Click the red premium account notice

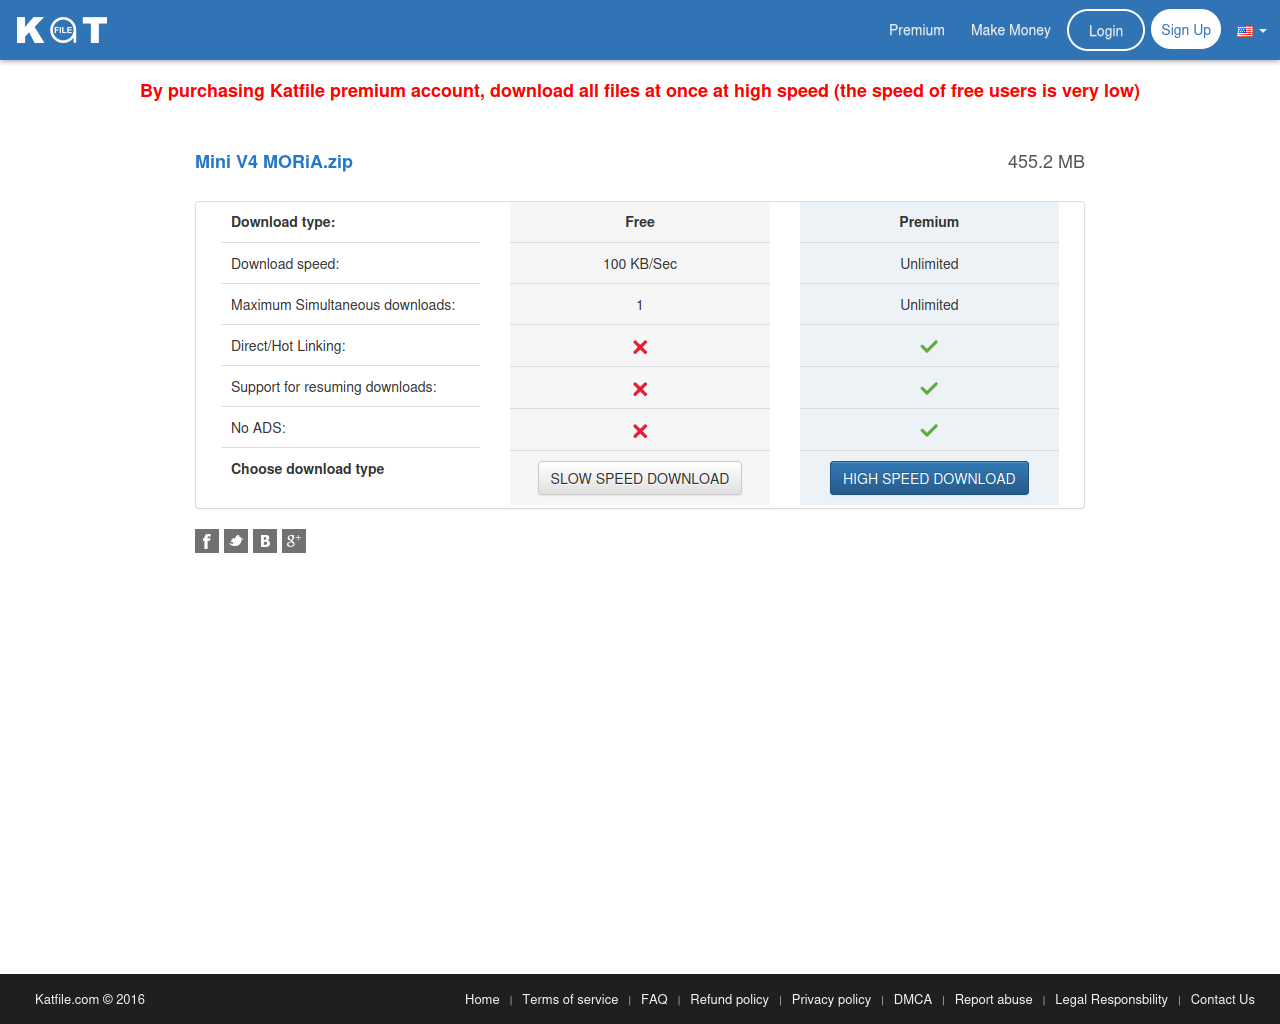click(x=640, y=91)
